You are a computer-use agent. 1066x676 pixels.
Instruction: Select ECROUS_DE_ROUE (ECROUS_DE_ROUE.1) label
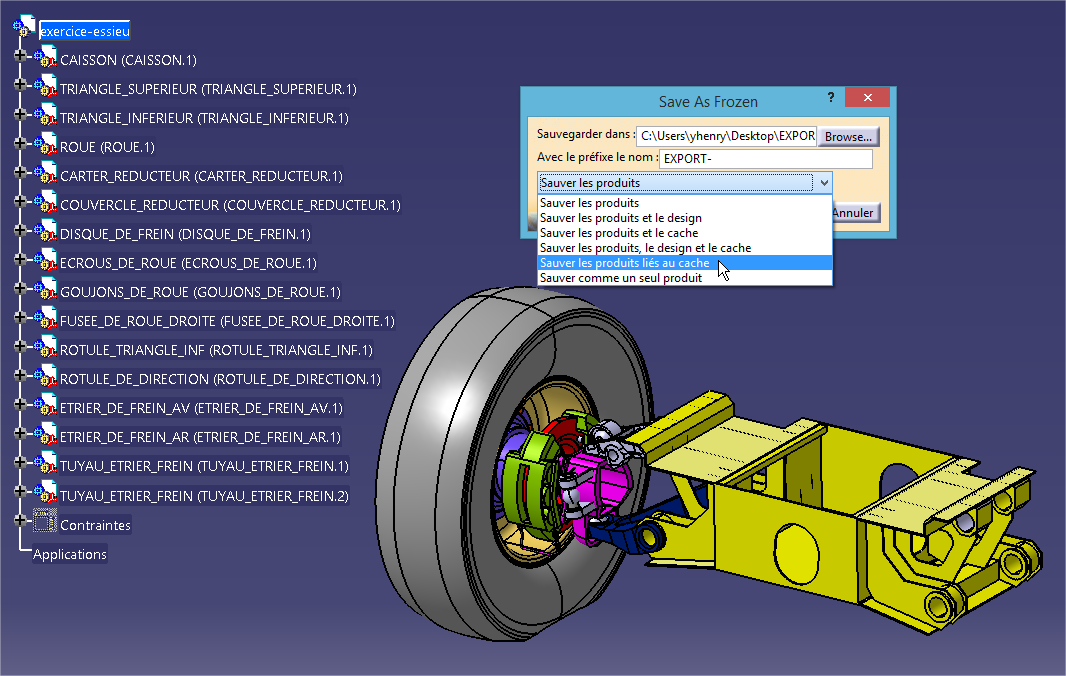(188, 263)
